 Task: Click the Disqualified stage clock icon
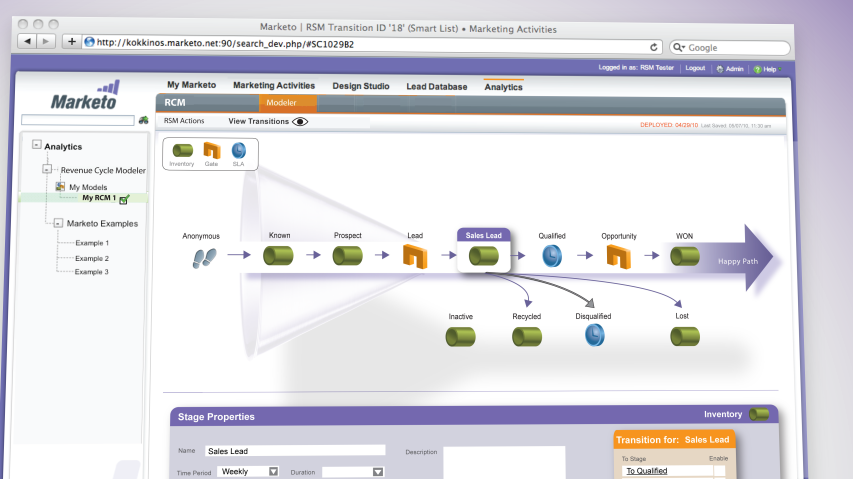coord(593,335)
